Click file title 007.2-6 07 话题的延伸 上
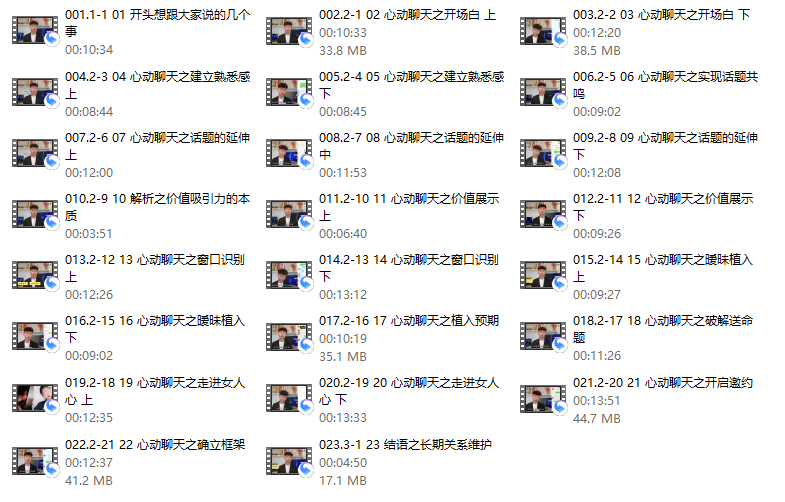Screen dimensions: 785x502 tap(157, 146)
